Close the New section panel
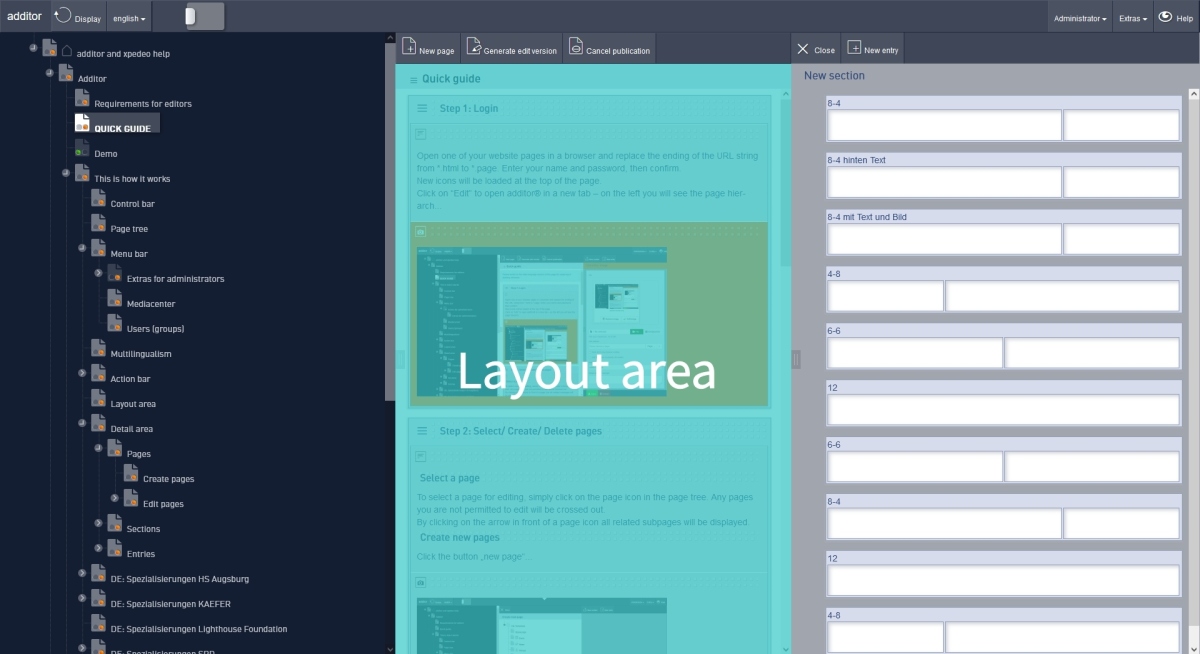Viewport: 1200px width, 654px height. 814,49
